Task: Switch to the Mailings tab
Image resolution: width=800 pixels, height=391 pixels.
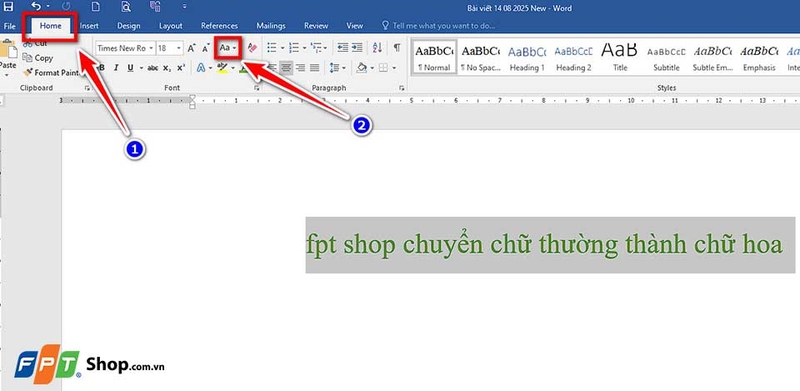Action: pyautogui.click(x=271, y=26)
